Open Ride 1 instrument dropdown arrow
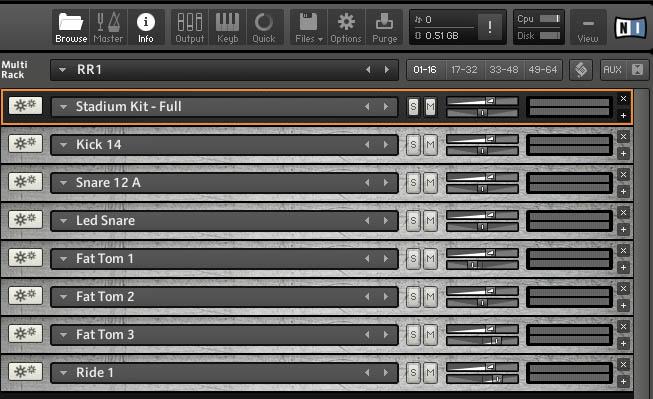The image size is (653, 399). coord(63,373)
